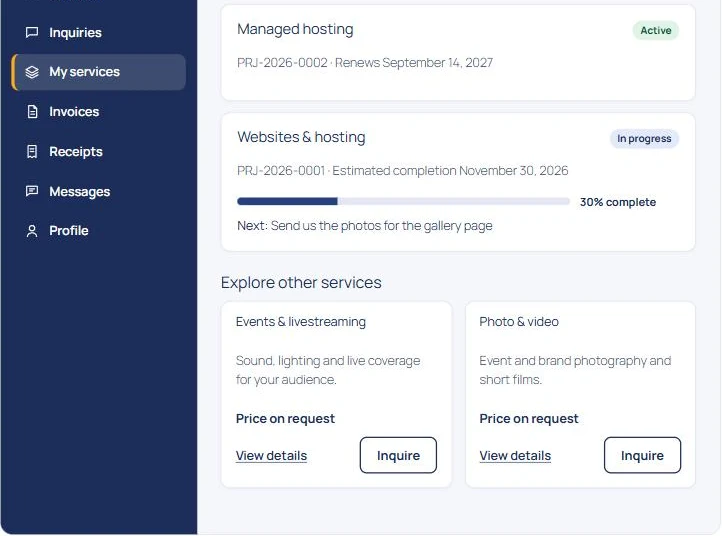Click the Invoices document icon

[x=32, y=111]
